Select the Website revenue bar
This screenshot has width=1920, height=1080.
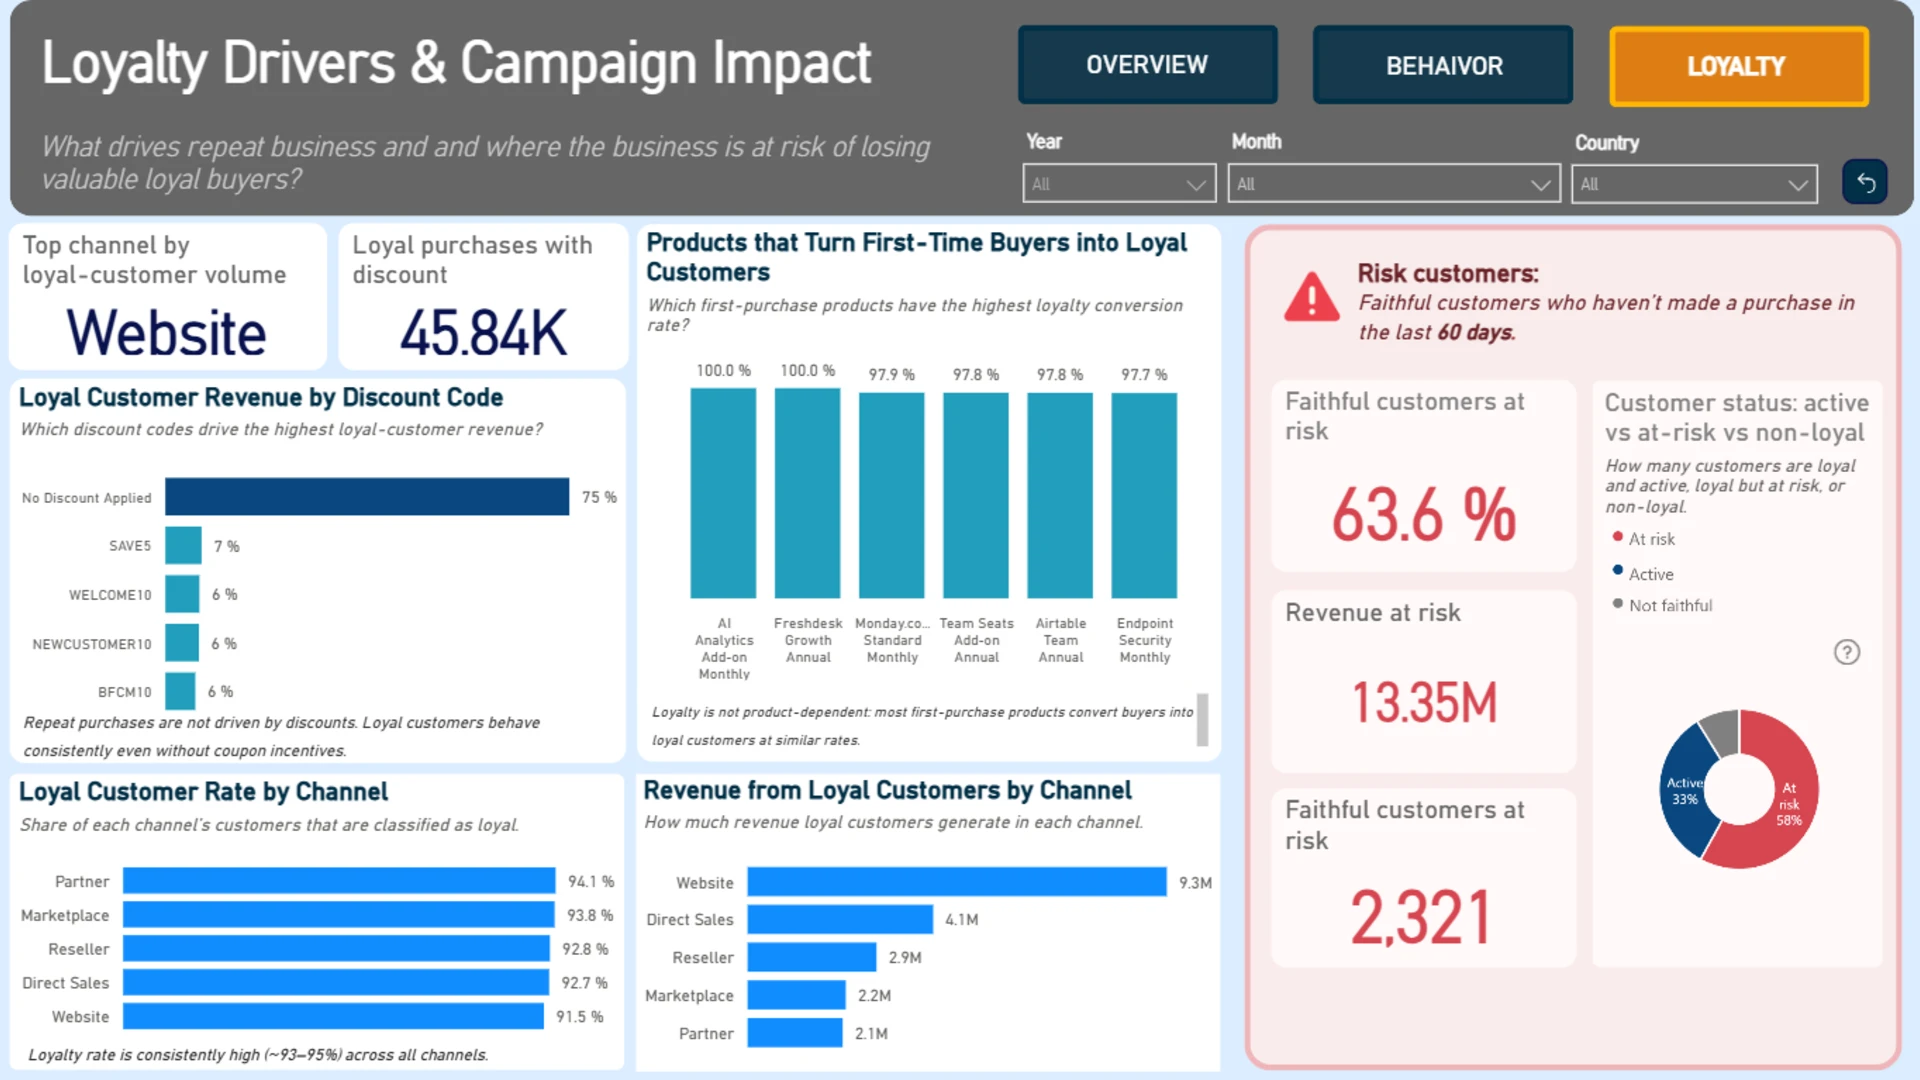click(x=957, y=882)
